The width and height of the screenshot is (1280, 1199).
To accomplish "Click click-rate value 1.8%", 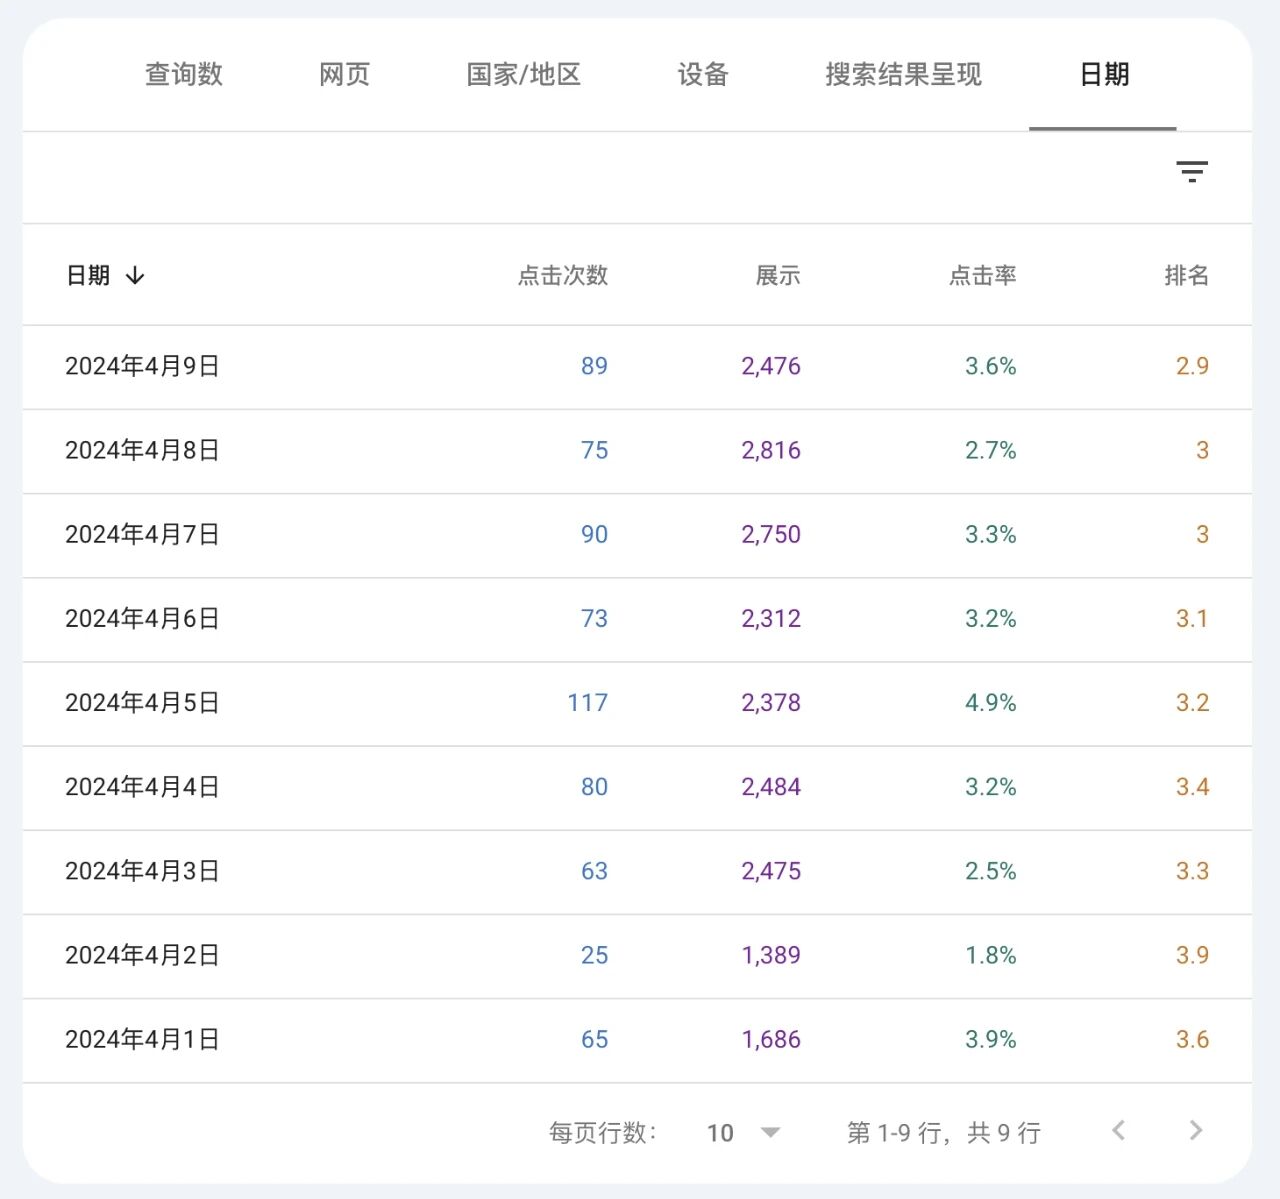I will [991, 955].
